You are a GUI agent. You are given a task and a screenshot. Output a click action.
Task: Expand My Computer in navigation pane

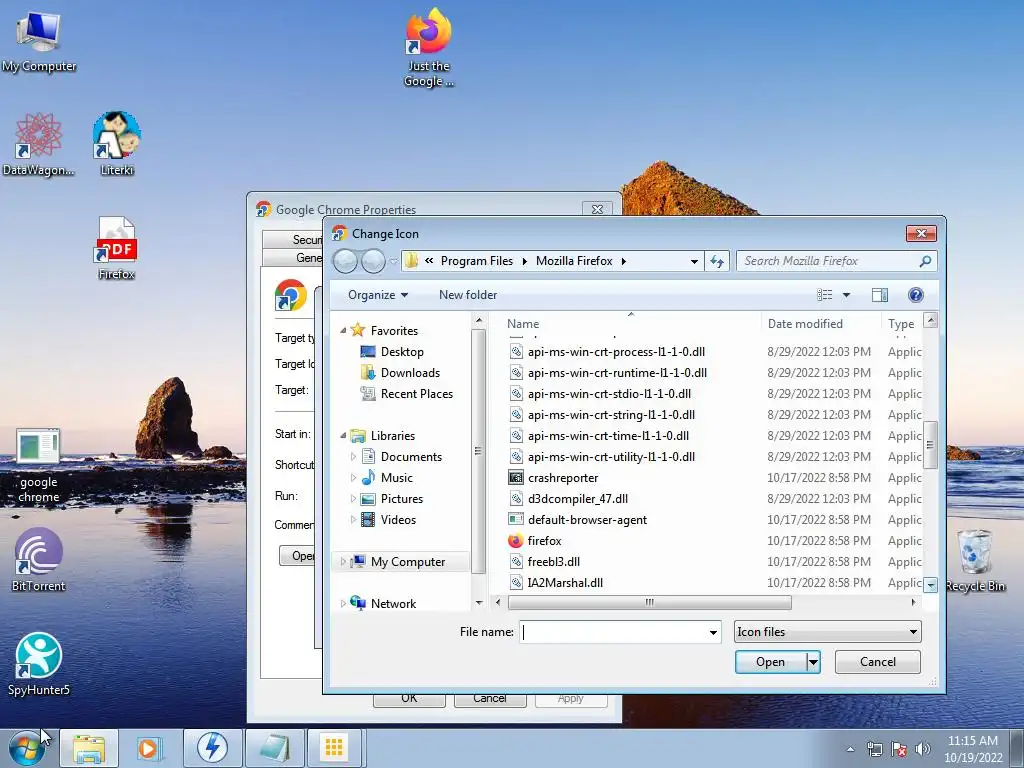click(343, 562)
